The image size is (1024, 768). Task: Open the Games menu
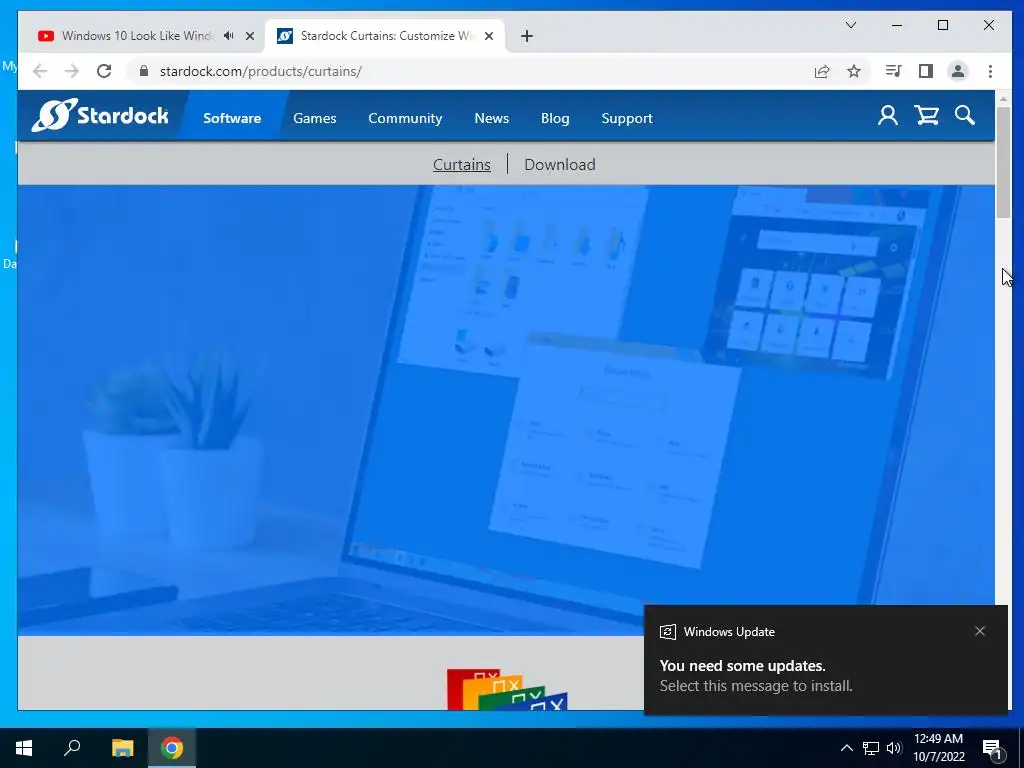point(315,118)
